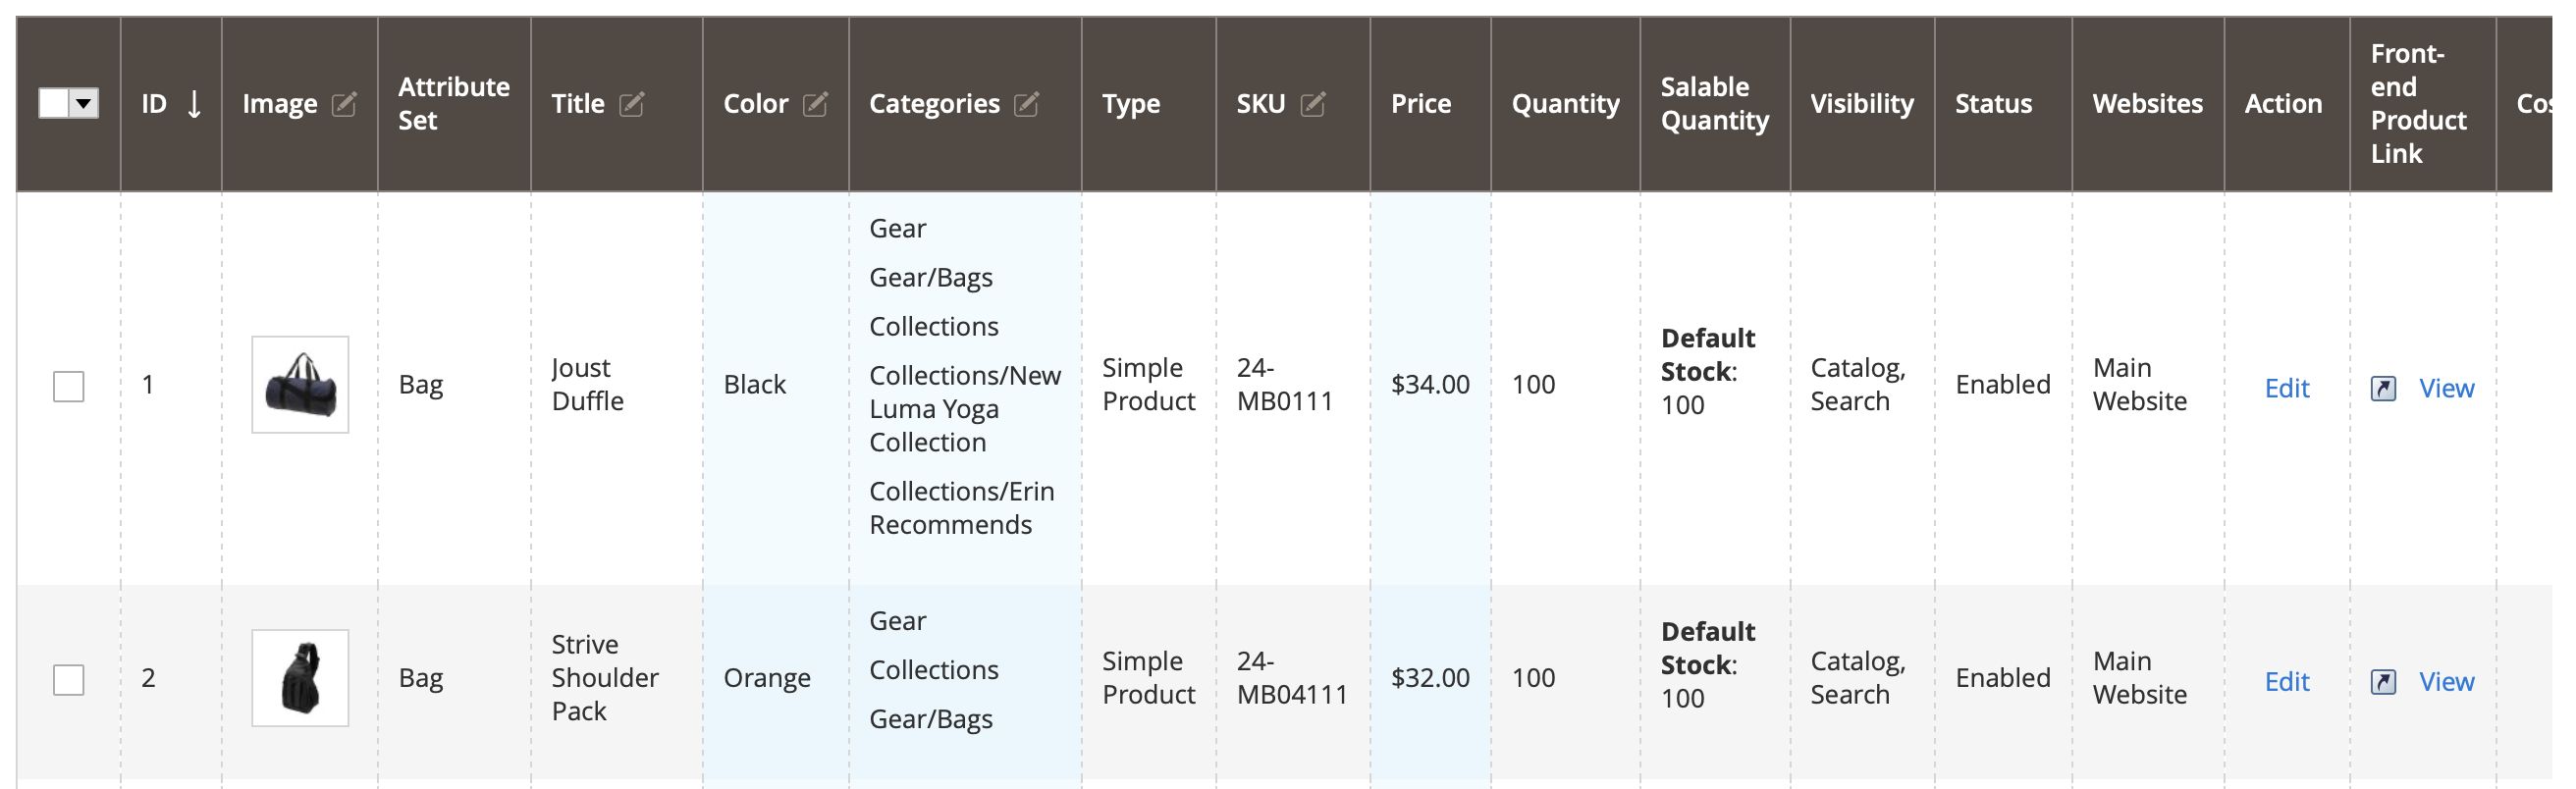Open Edit link for Strive Shoulder Pack
The width and height of the screenshot is (2576, 789).
2286,682
